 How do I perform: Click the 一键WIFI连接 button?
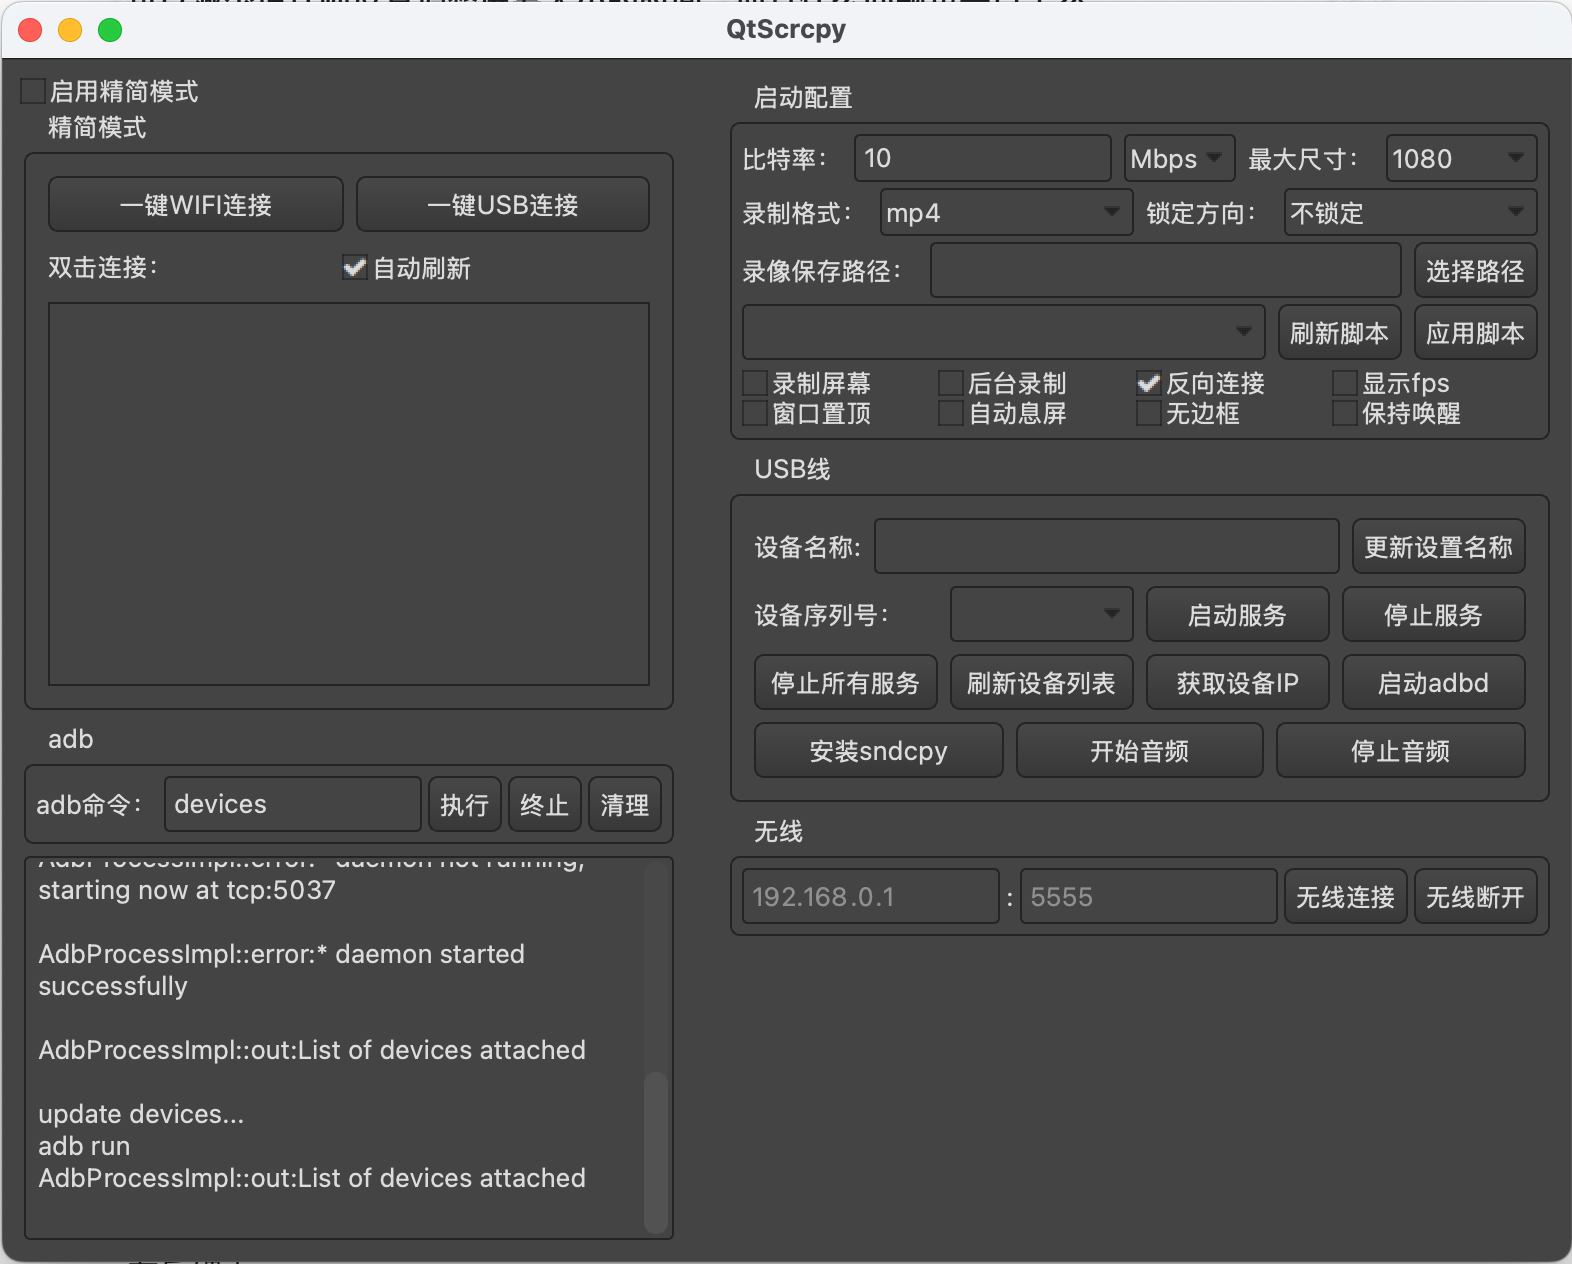coord(196,205)
